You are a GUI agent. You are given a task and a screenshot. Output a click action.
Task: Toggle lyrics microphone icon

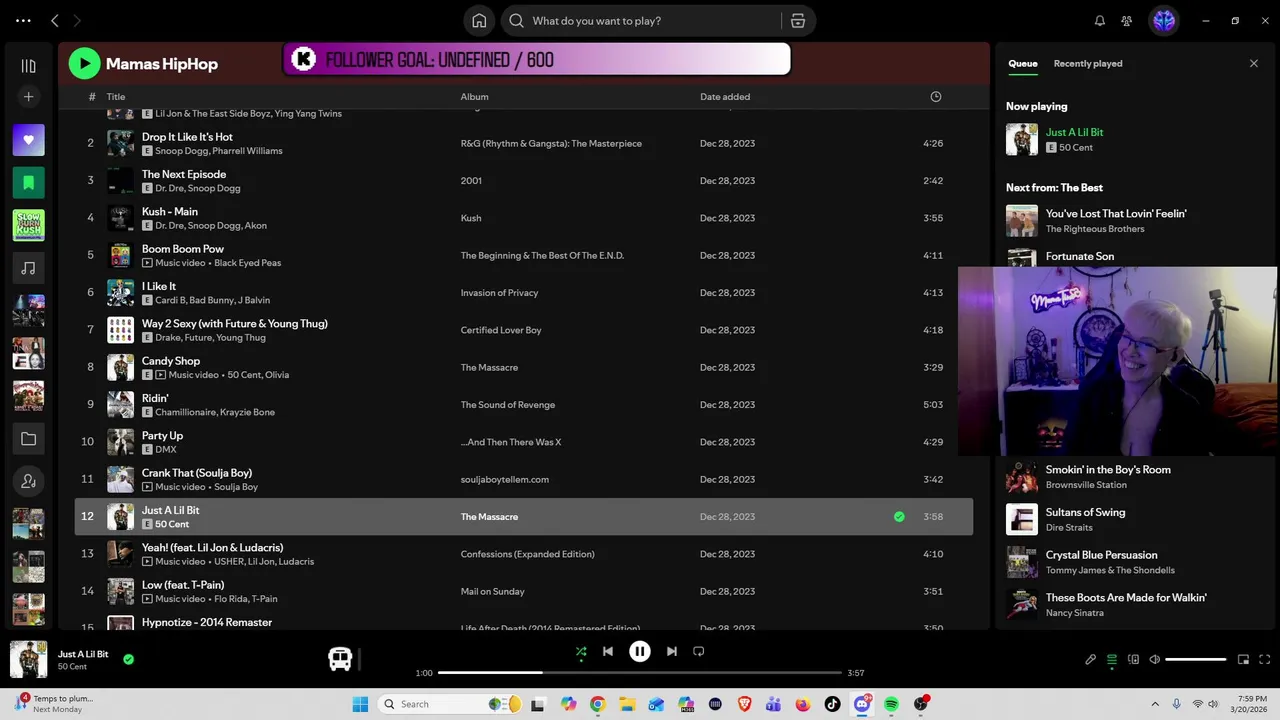click(x=1091, y=660)
